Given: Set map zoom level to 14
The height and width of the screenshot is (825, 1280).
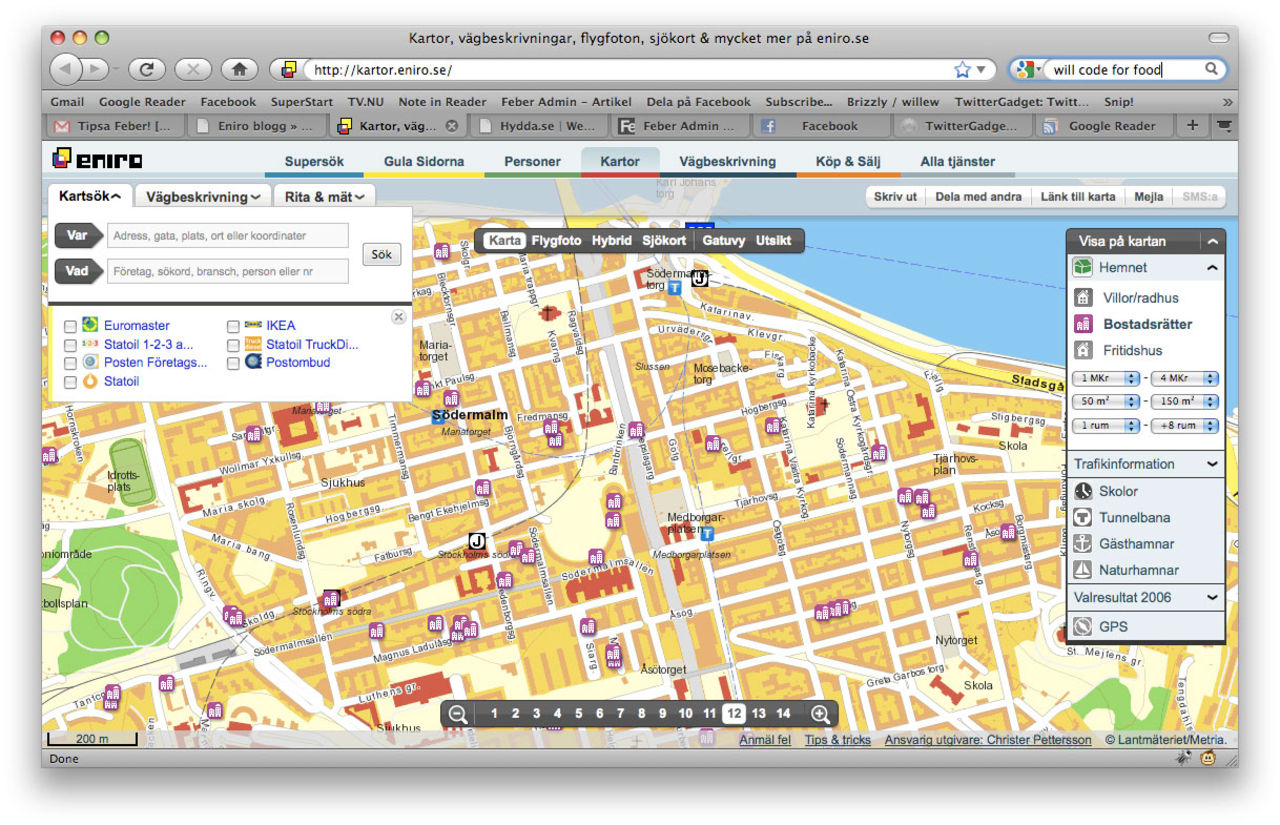Looking at the screenshot, I should pos(783,714).
